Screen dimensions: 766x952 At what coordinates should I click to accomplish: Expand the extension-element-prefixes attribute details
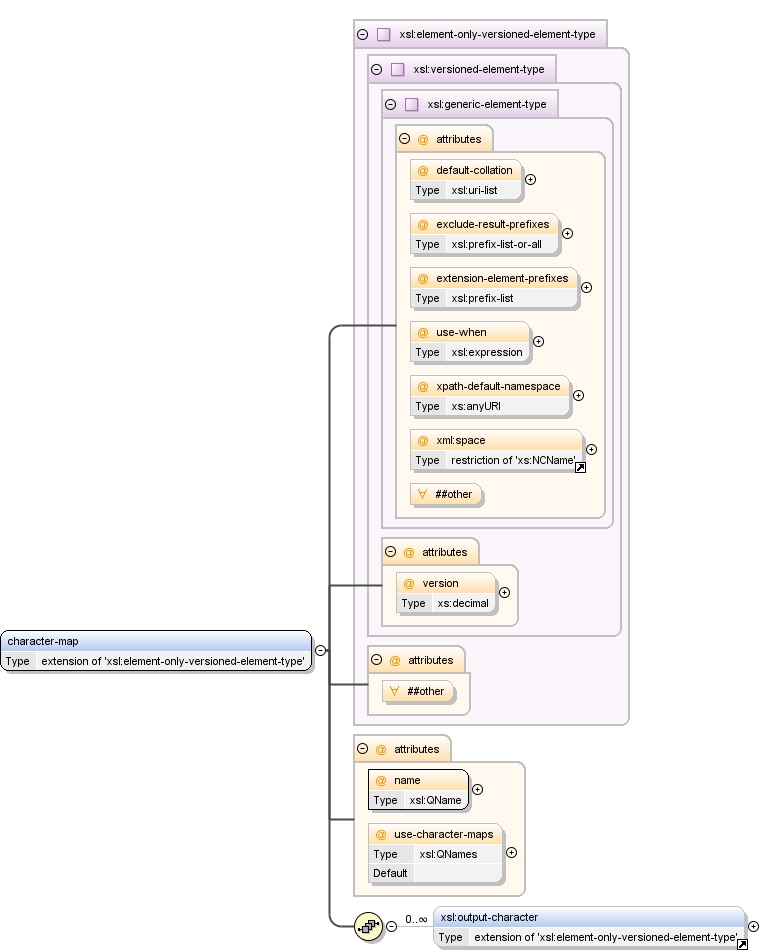coord(586,288)
